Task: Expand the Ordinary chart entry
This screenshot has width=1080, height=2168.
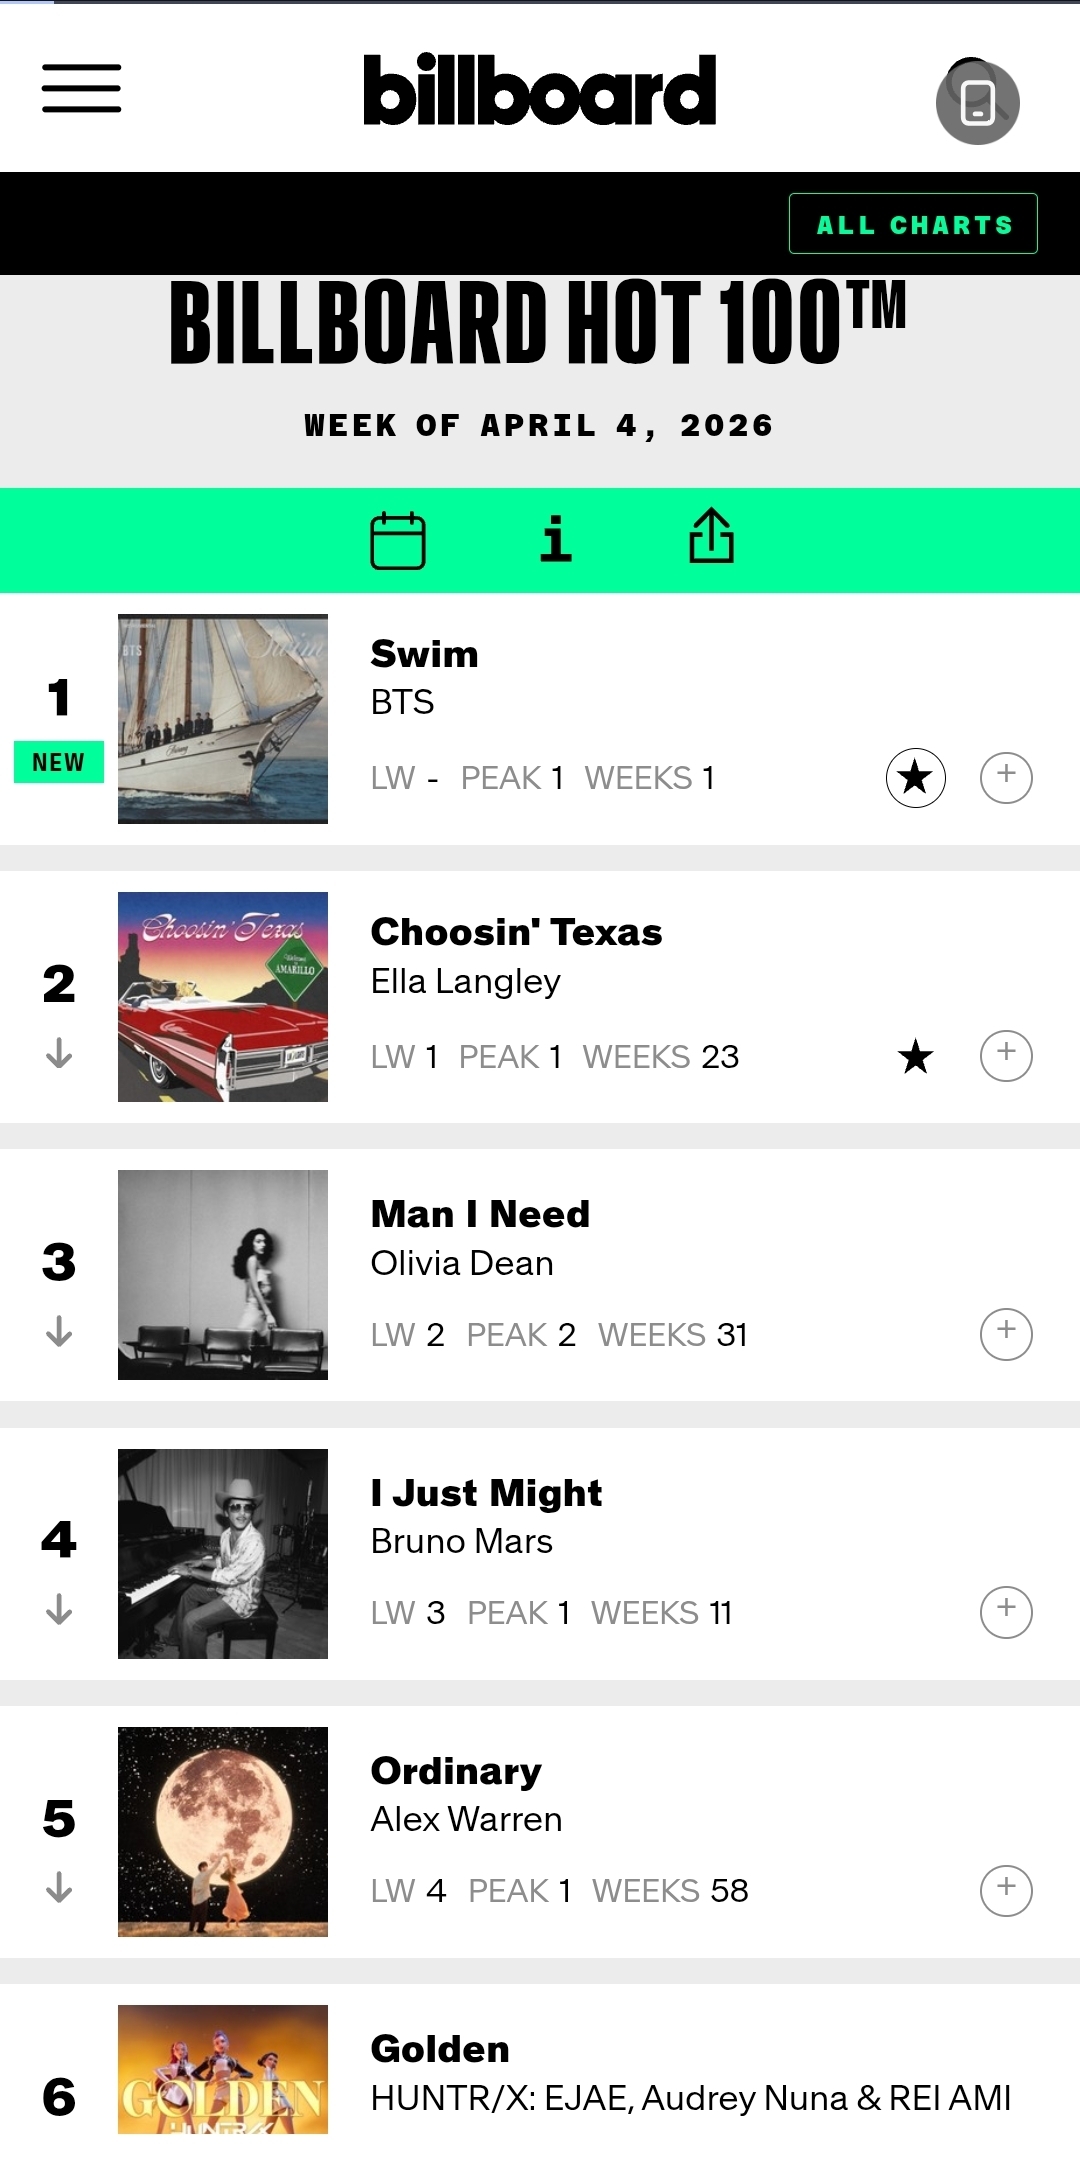Action: point(1006,1890)
